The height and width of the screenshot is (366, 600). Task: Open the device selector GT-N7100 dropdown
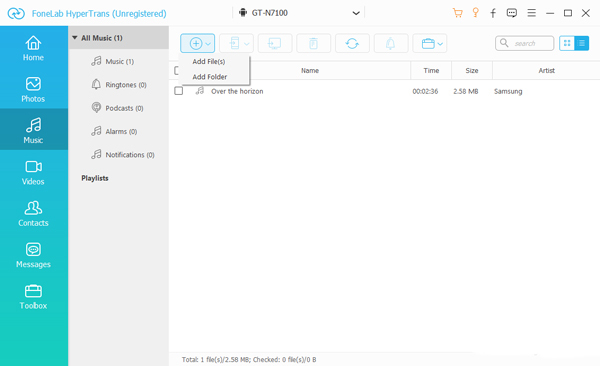click(299, 13)
